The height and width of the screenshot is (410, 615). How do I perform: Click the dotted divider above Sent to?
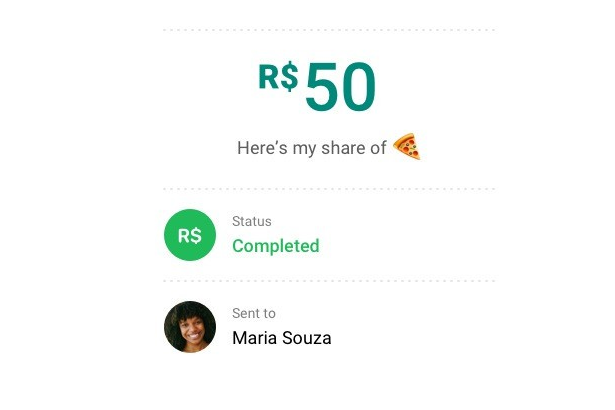point(329,281)
